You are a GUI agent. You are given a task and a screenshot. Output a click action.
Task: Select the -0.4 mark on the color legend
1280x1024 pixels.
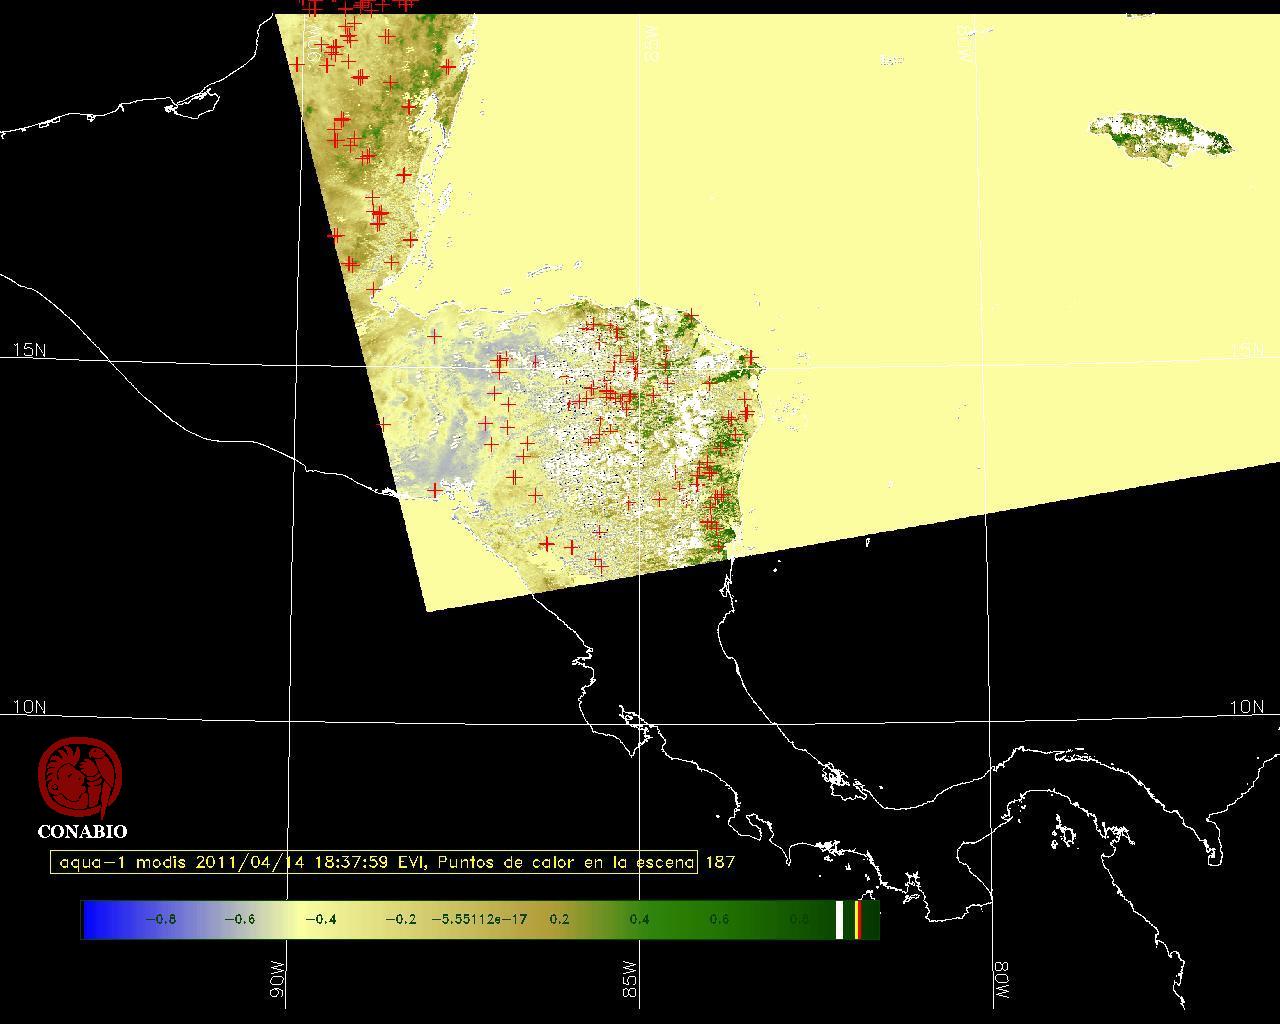(319, 919)
